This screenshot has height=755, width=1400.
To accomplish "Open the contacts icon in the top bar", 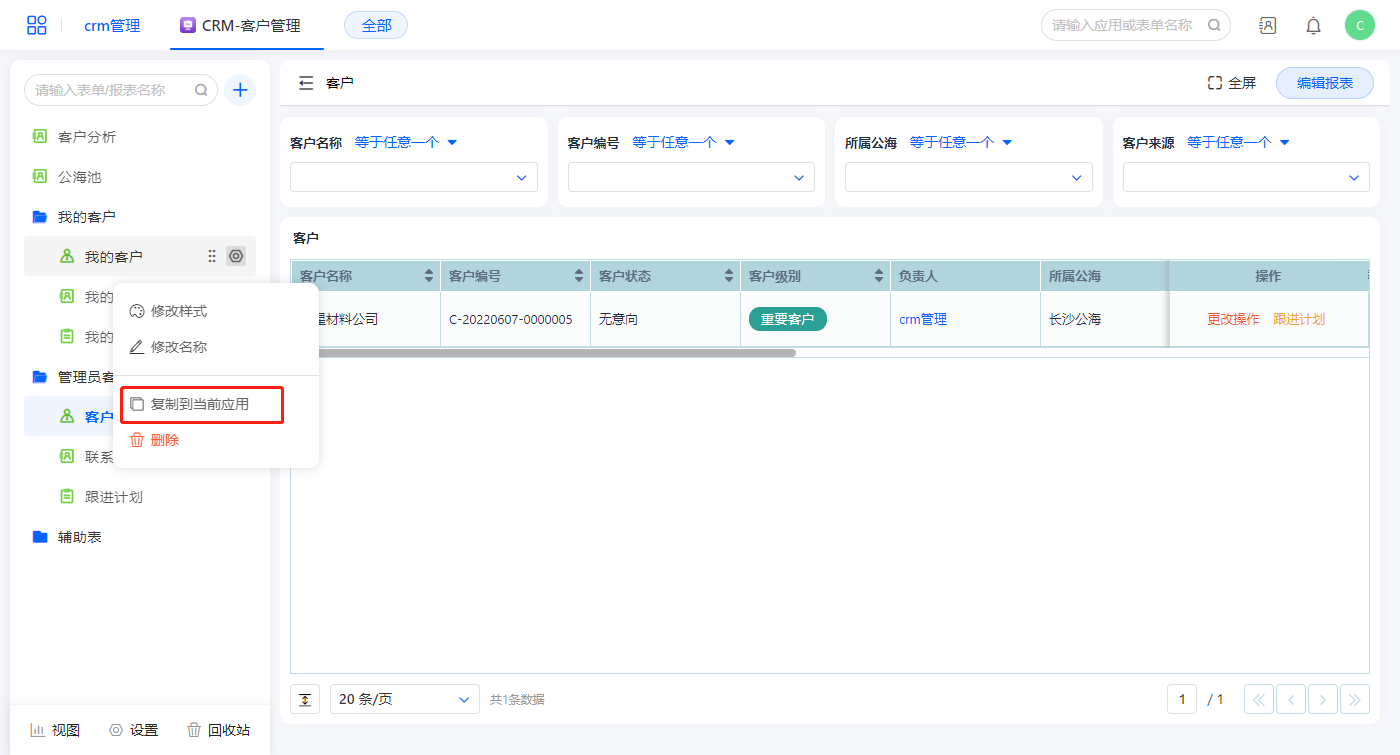I will (x=1267, y=26).
